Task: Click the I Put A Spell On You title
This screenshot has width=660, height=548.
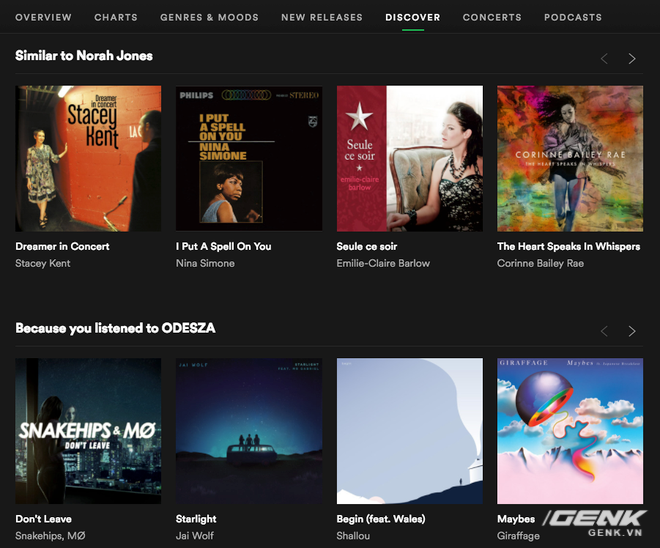Action: [224, 247]
